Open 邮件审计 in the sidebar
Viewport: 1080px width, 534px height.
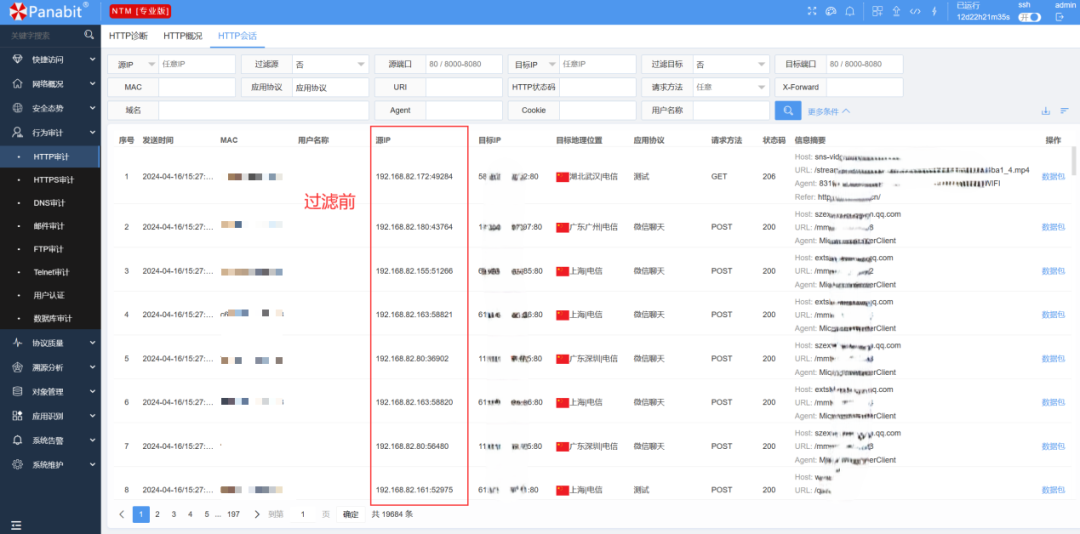tap(50, 226)
